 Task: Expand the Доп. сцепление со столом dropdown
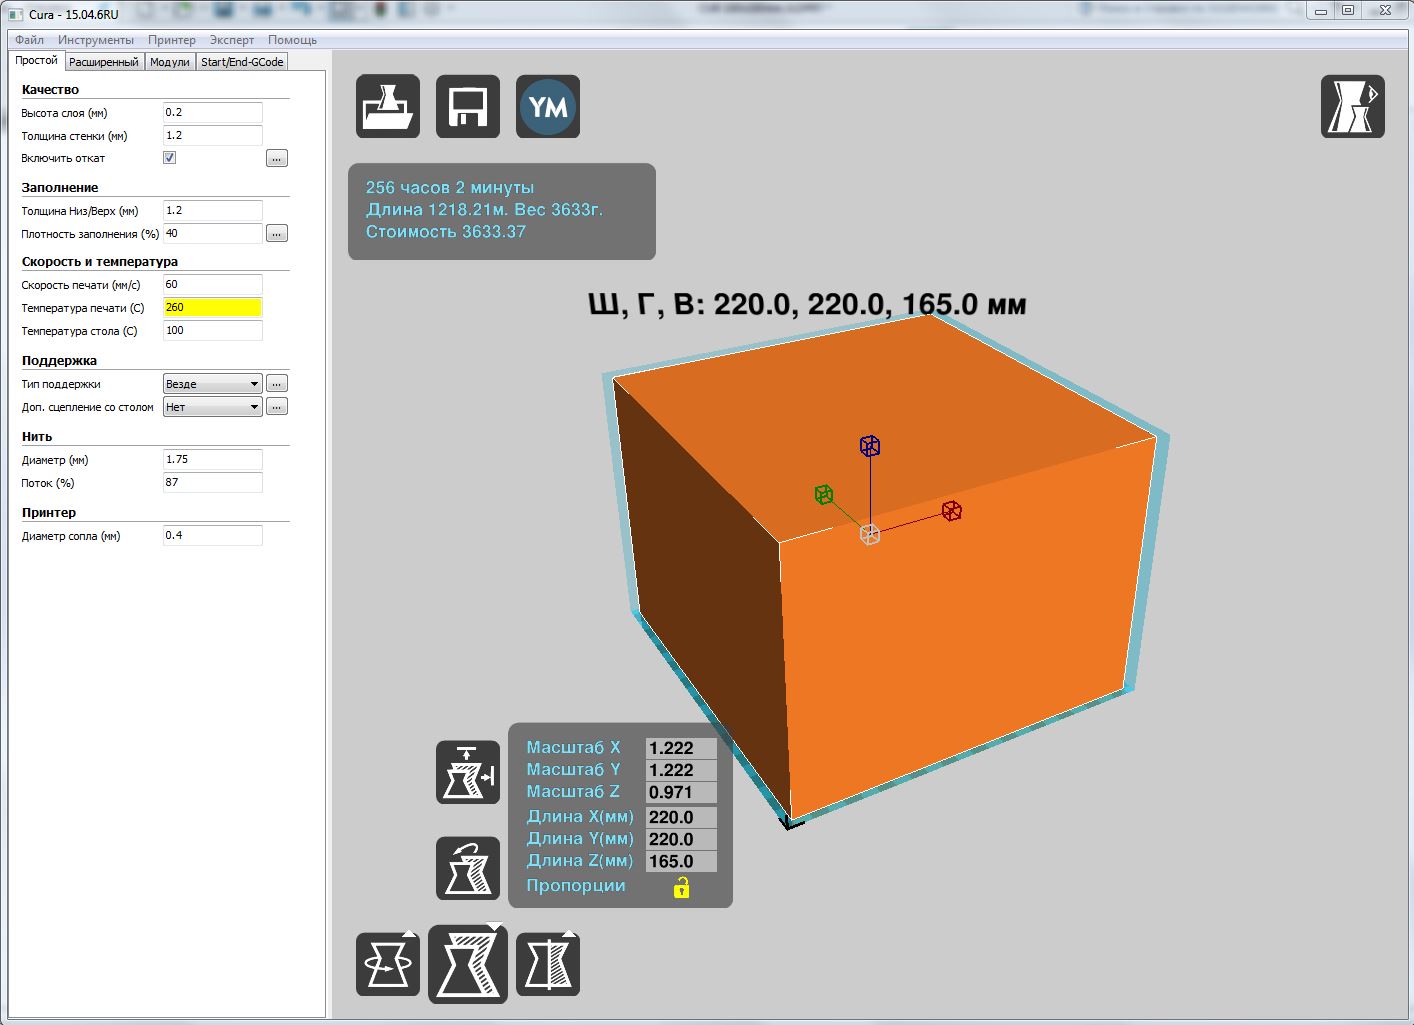pos(212,407)
